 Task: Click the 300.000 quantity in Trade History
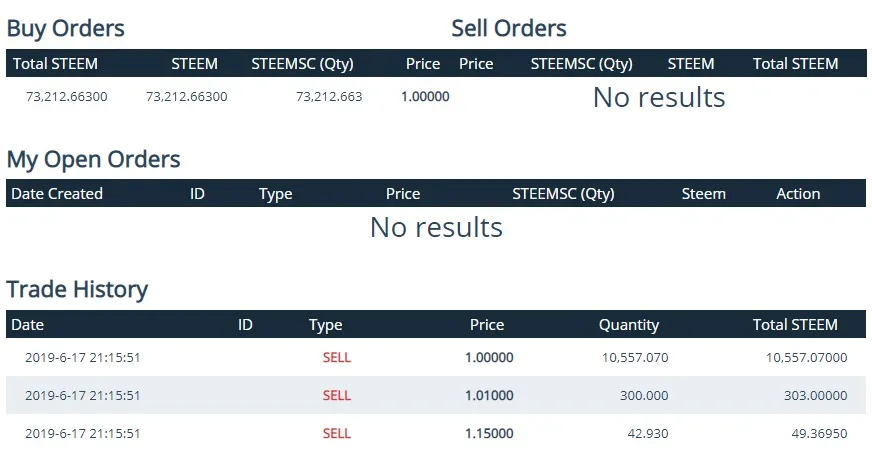(644, 395)
